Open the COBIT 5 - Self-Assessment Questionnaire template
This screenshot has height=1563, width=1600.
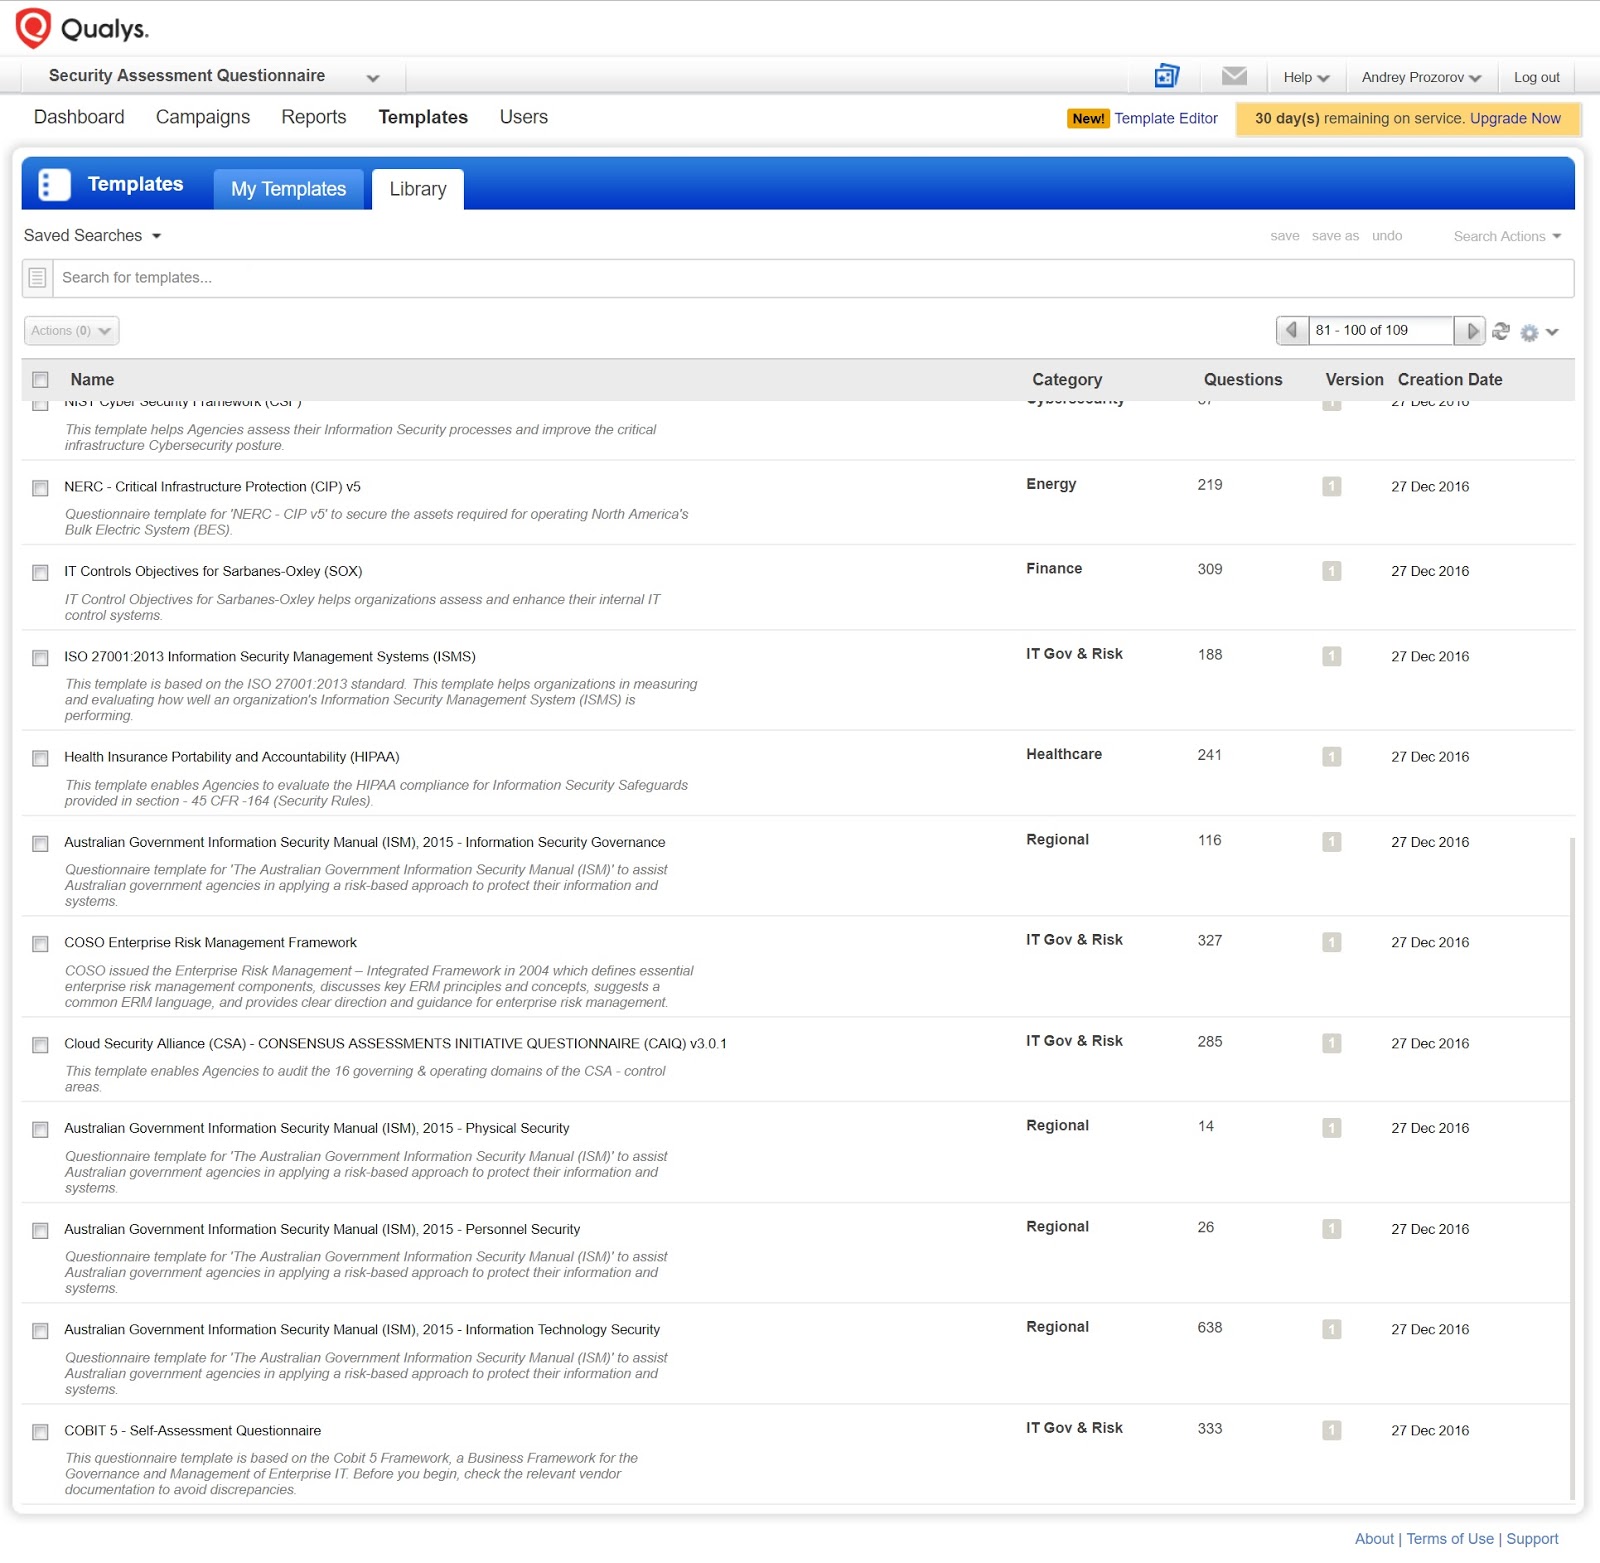click(193, 1431)
